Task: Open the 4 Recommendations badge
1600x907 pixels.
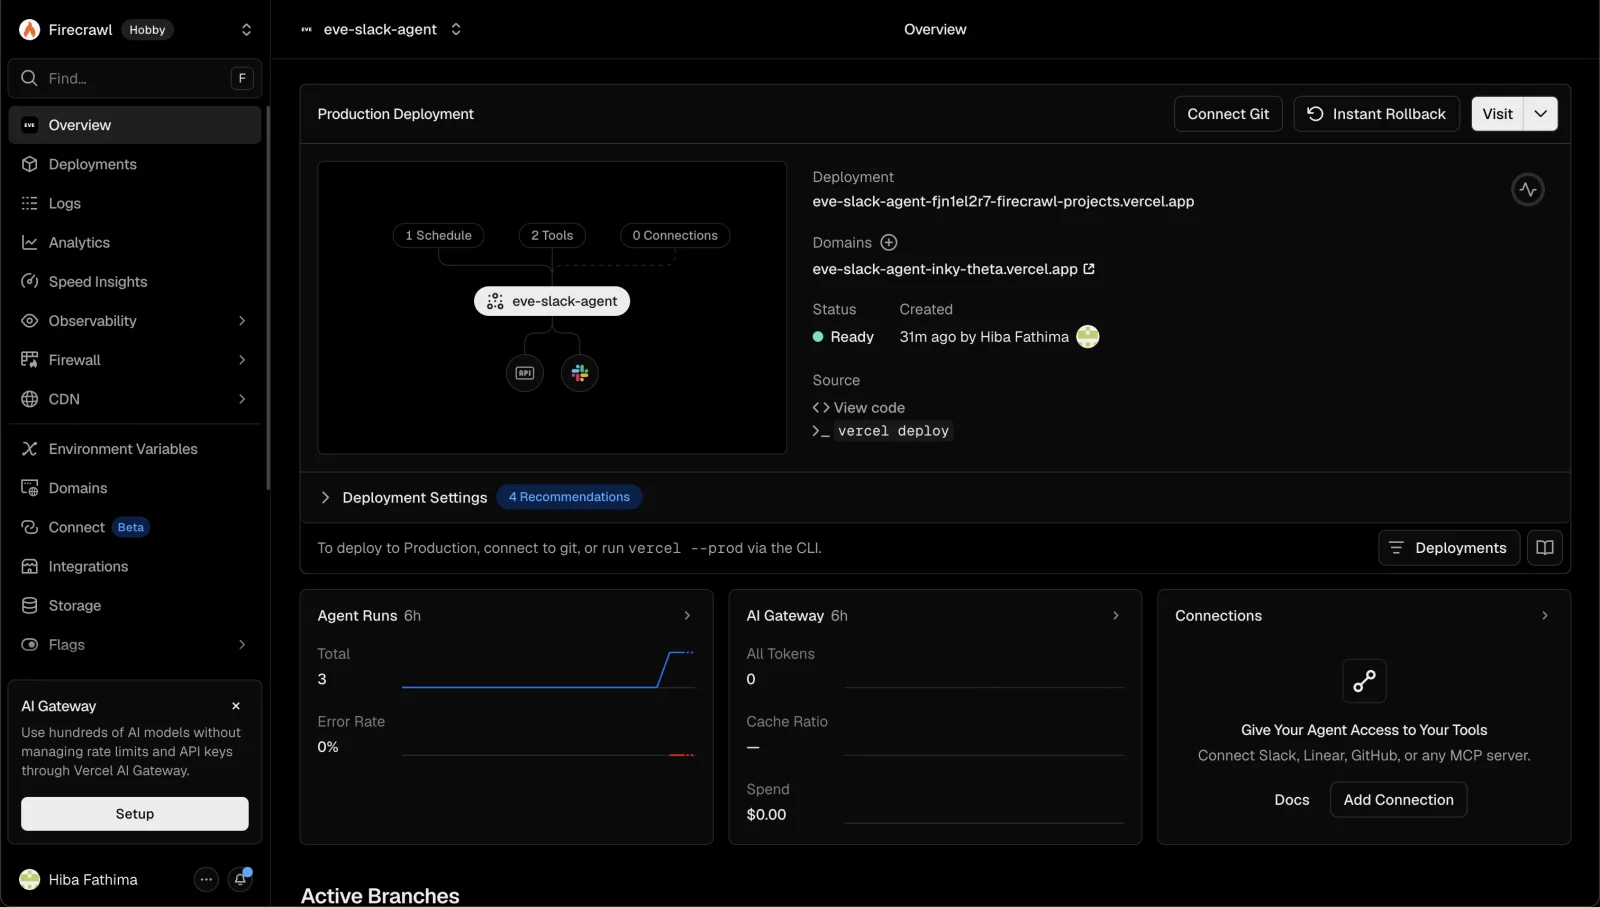Action: coord(569,497)
